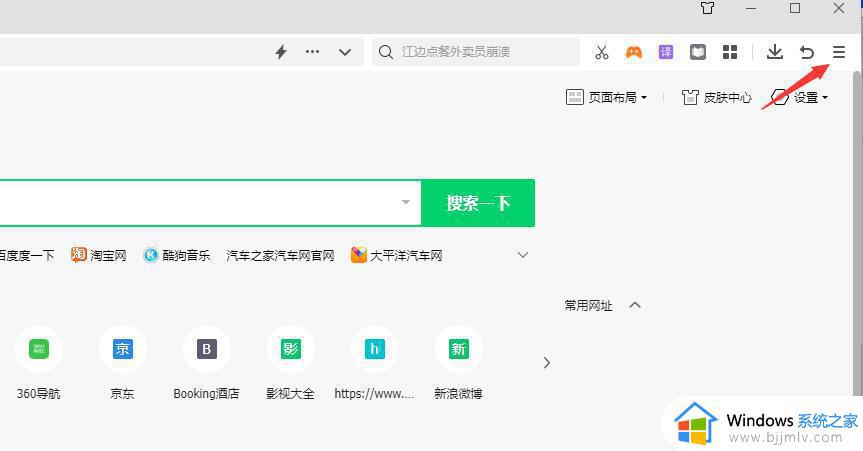Click the undo closed tab icon

click(807, 52)
